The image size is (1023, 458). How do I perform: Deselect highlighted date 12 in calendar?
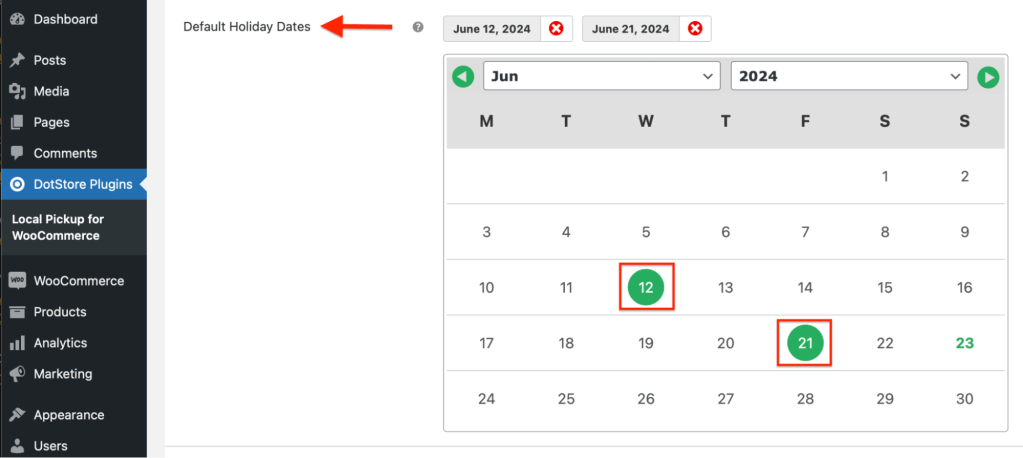click(x=646, y=288)
